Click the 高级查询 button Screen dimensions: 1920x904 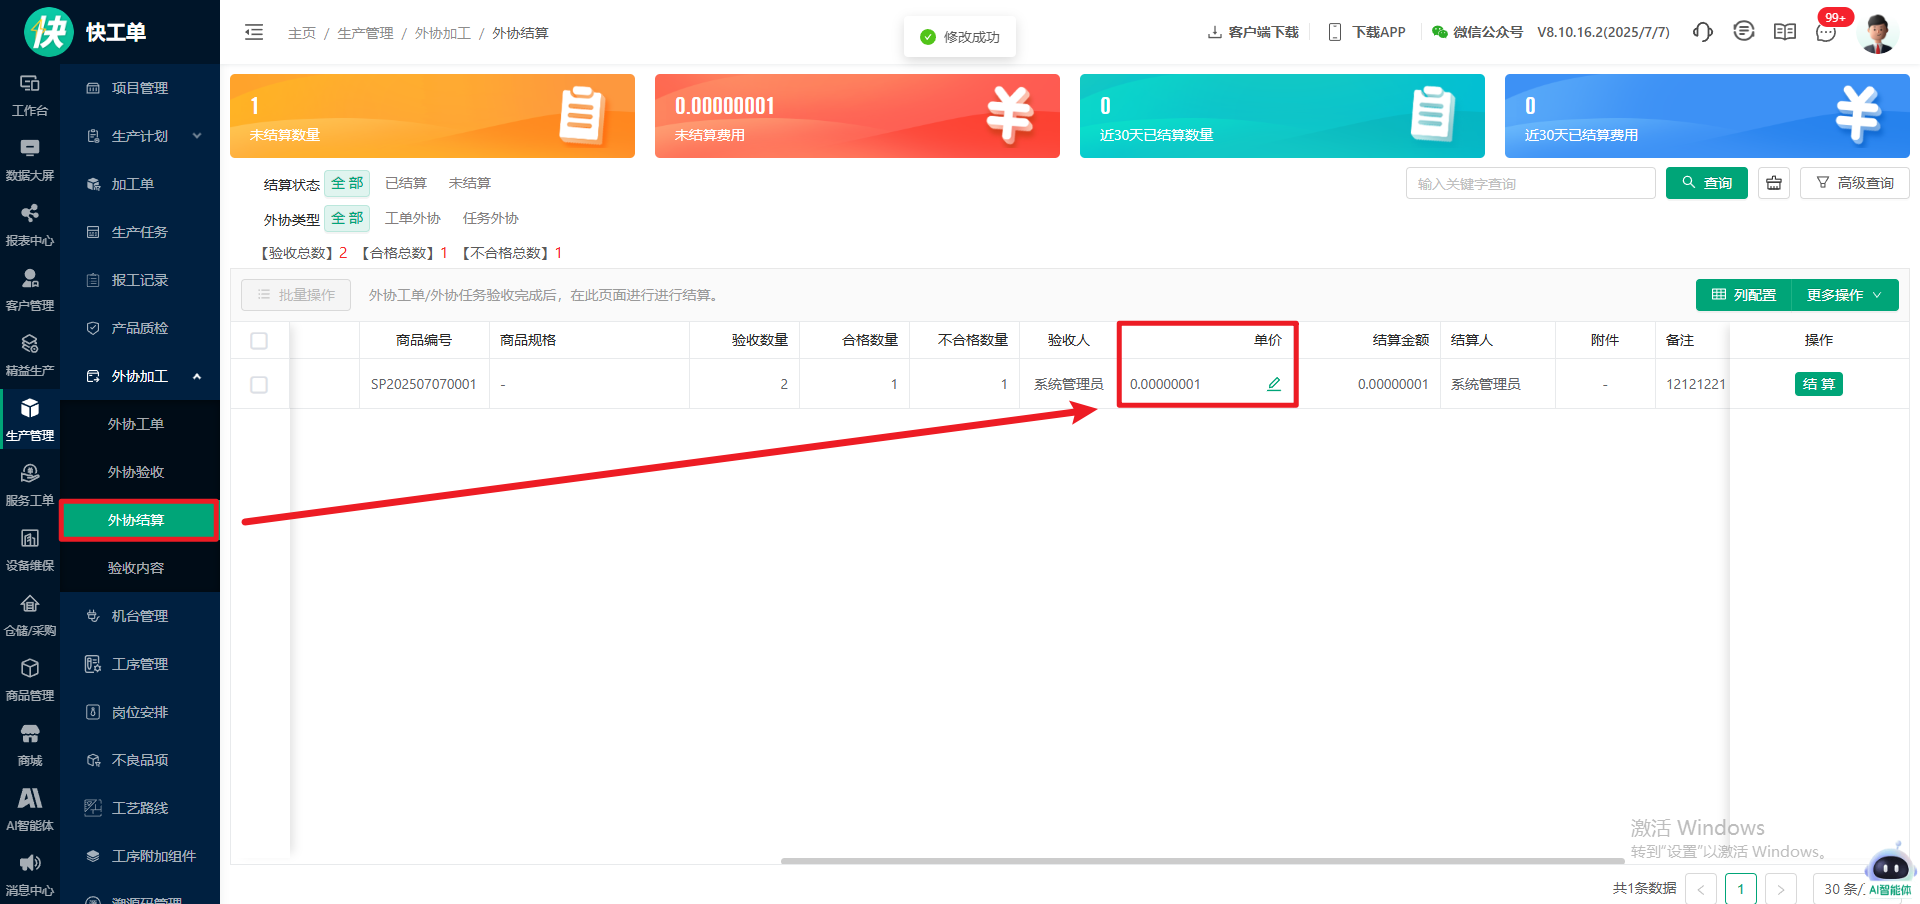1855,183
